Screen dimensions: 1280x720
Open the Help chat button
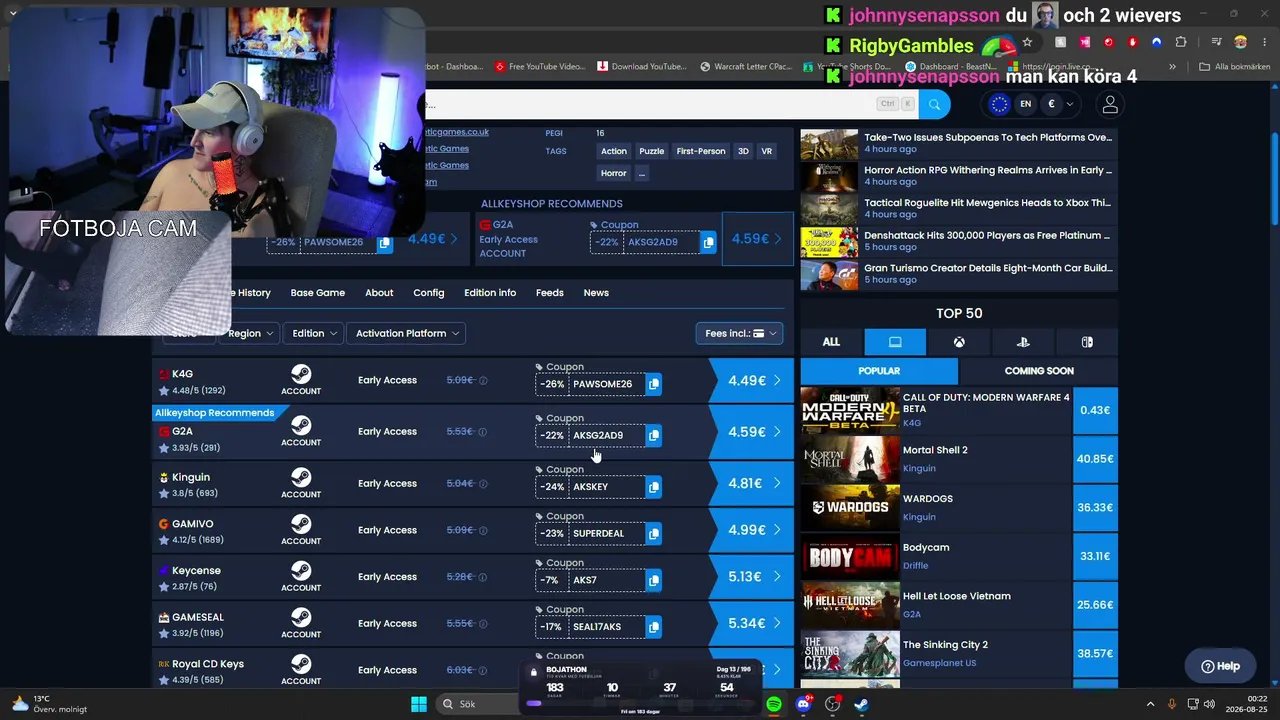tap(1220, 666)
